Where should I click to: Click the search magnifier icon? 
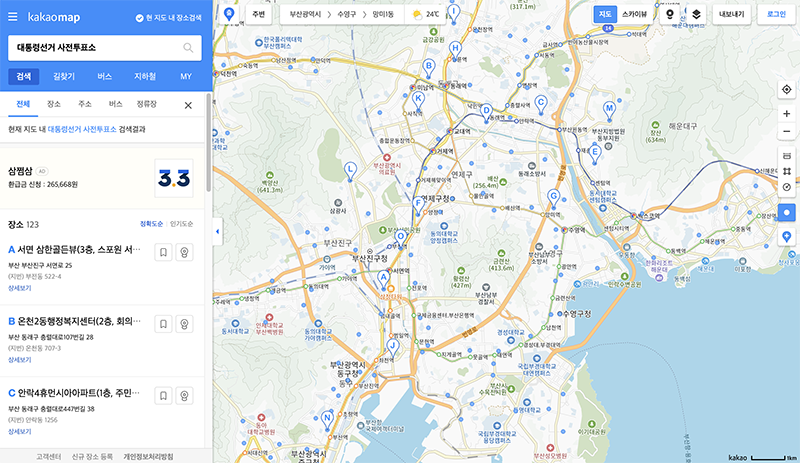[x=188, y=47]
